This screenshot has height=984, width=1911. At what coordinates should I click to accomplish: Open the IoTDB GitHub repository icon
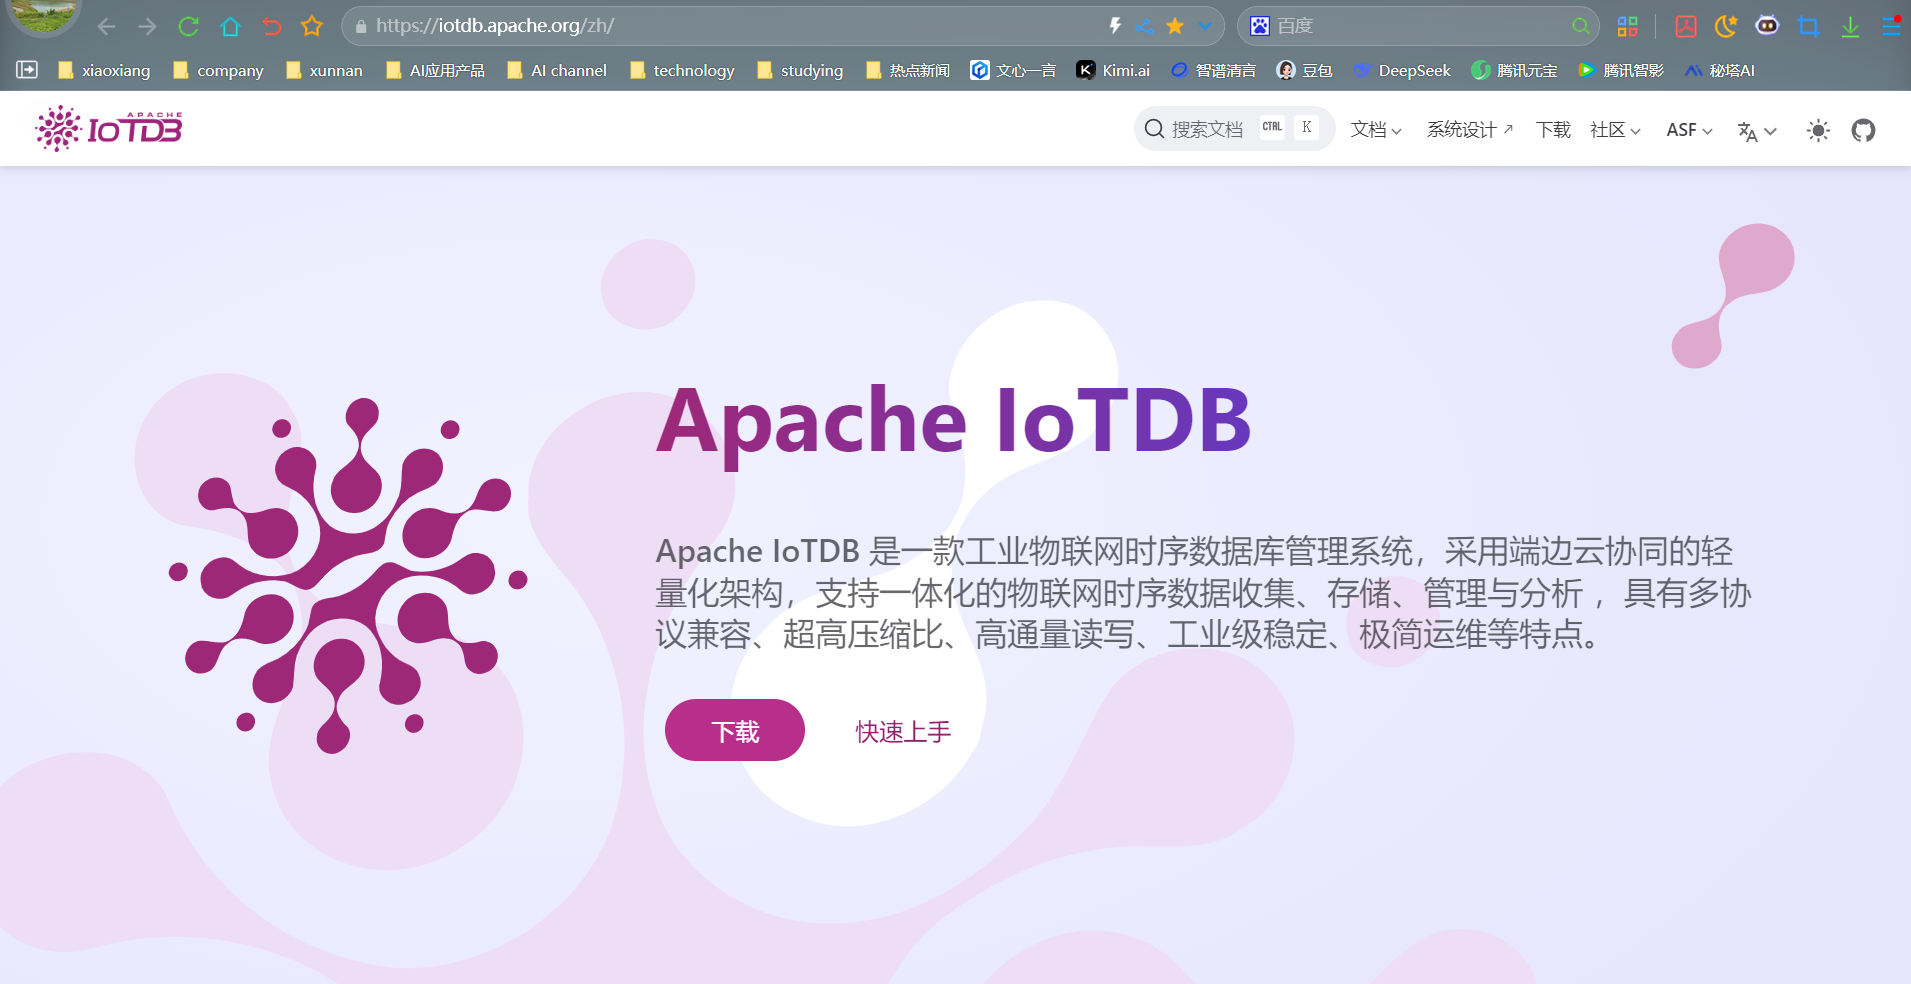click(1863, 130)
